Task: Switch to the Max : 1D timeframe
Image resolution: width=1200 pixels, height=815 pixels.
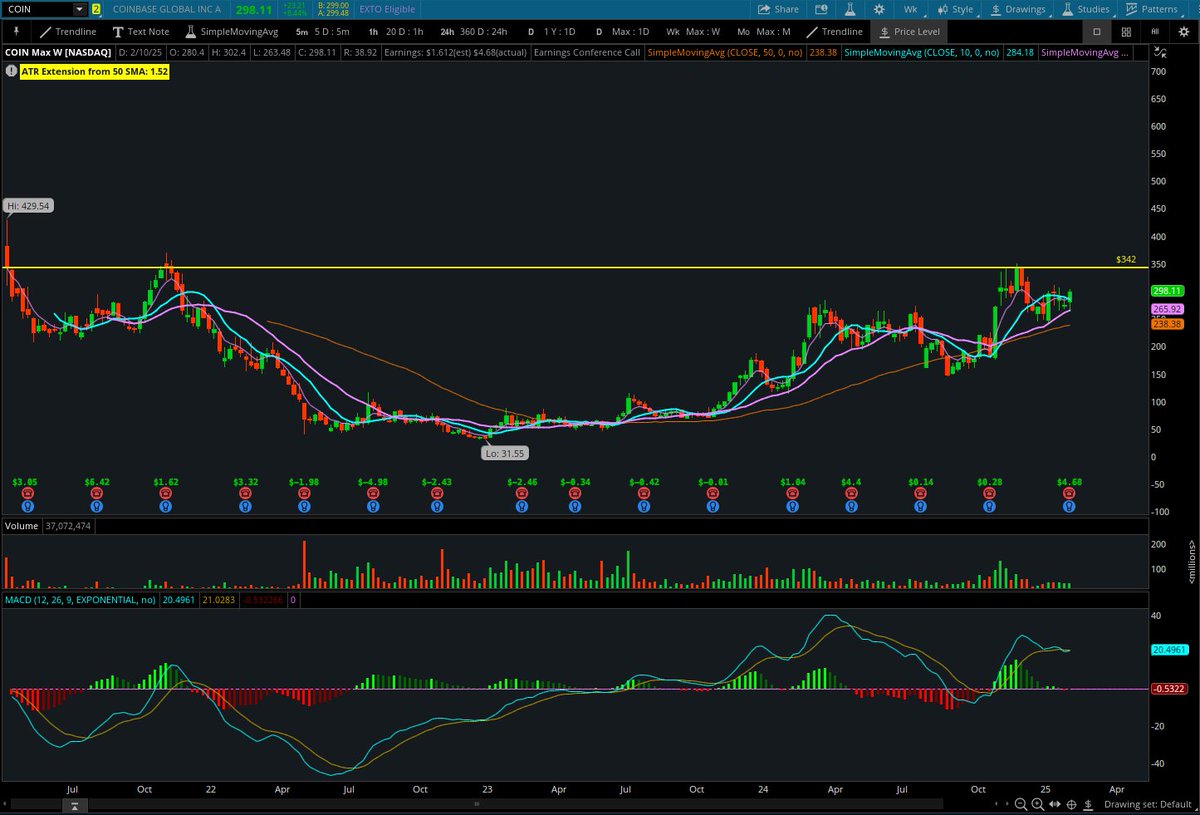Action: tap(622, 31)
